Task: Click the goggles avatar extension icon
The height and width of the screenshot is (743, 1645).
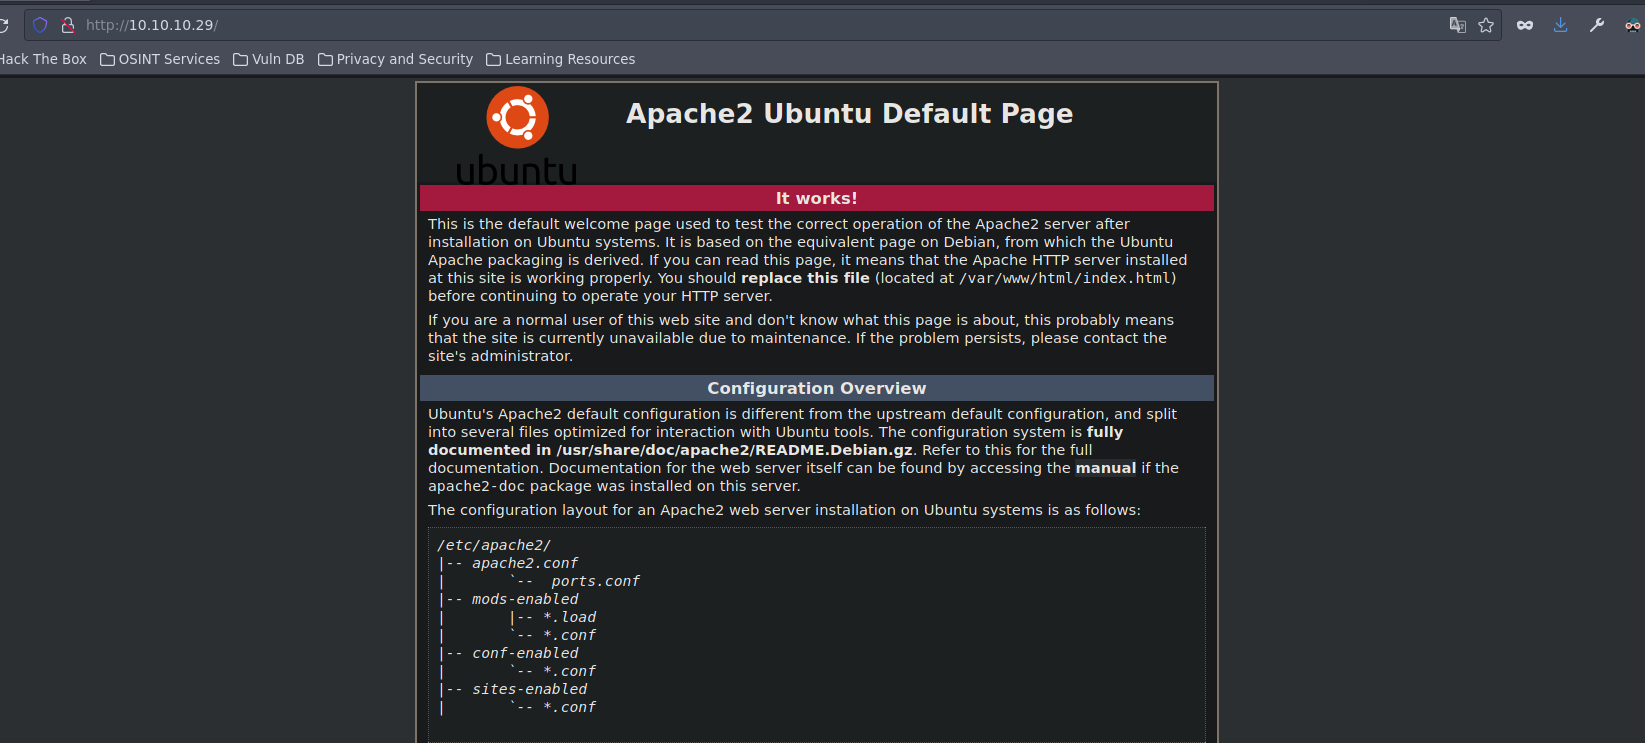Action: coord(1632,25)
